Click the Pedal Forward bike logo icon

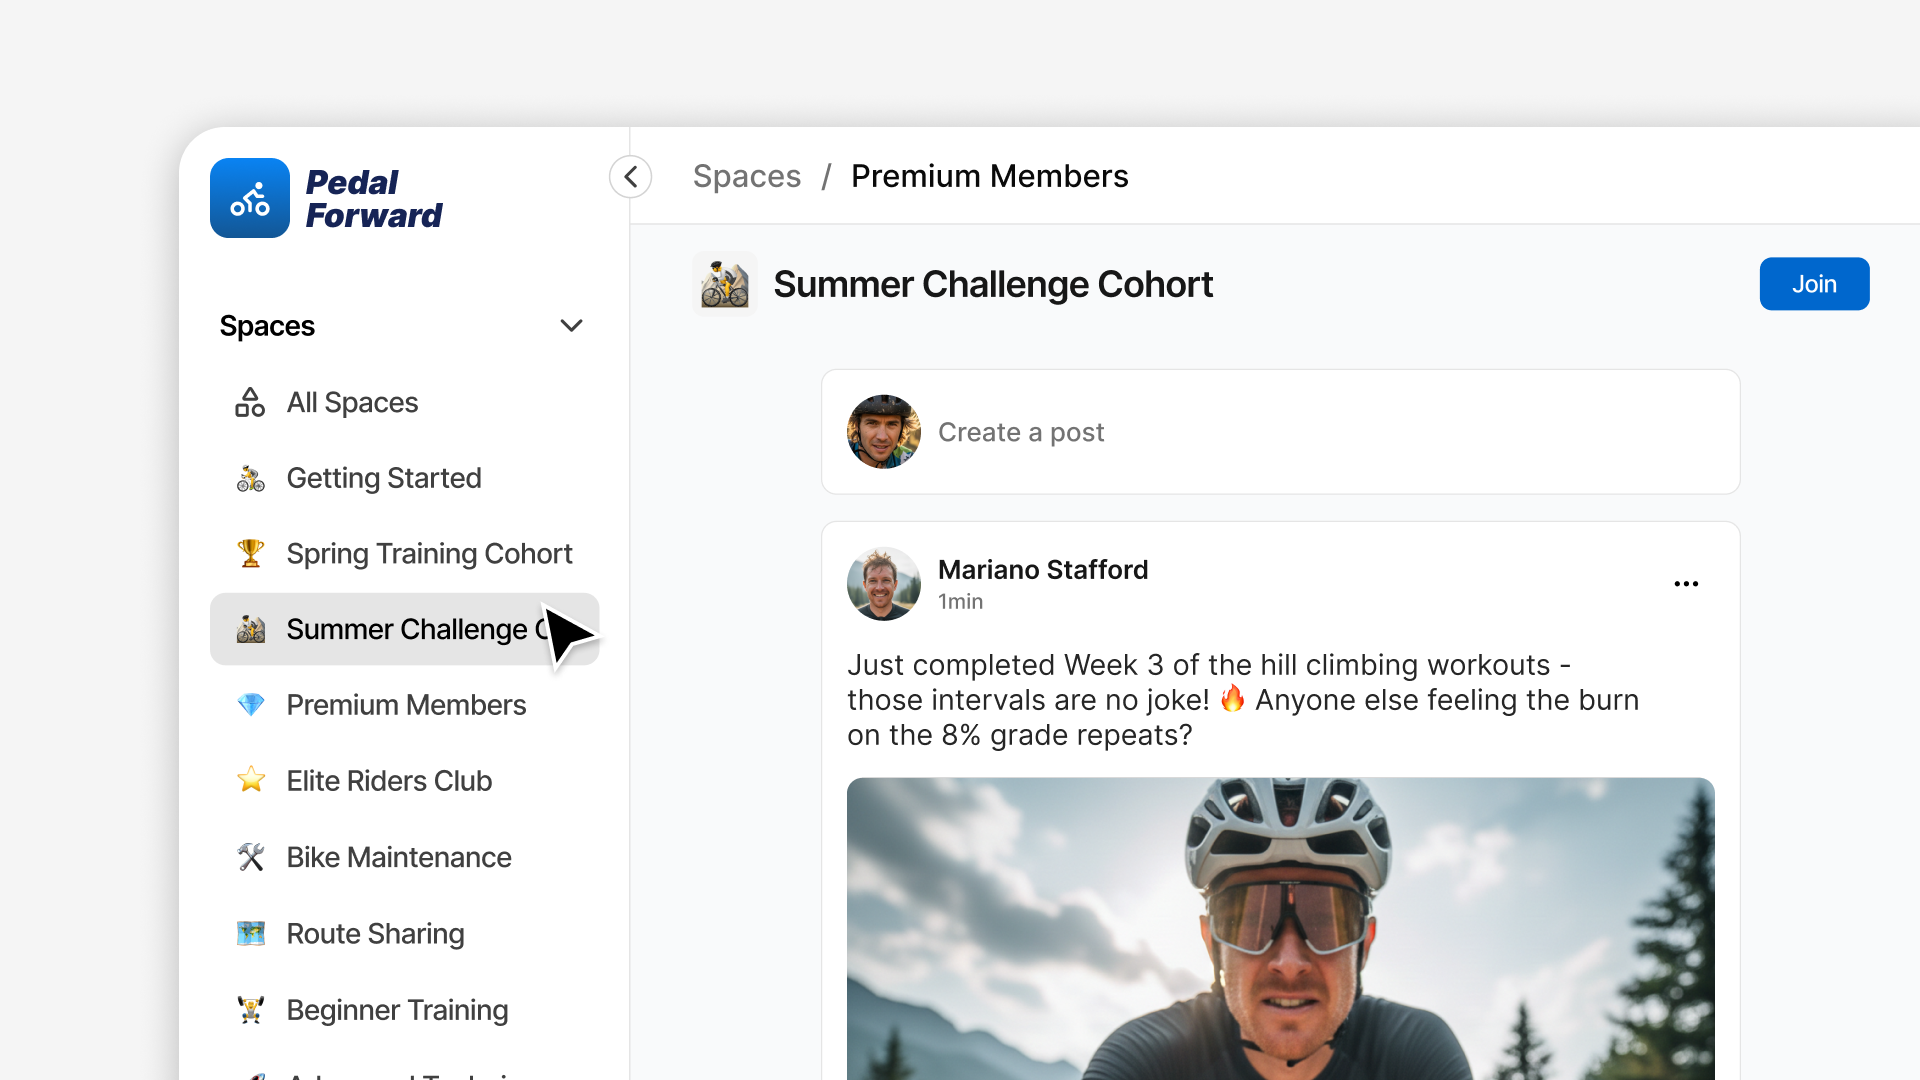[250, 198]
